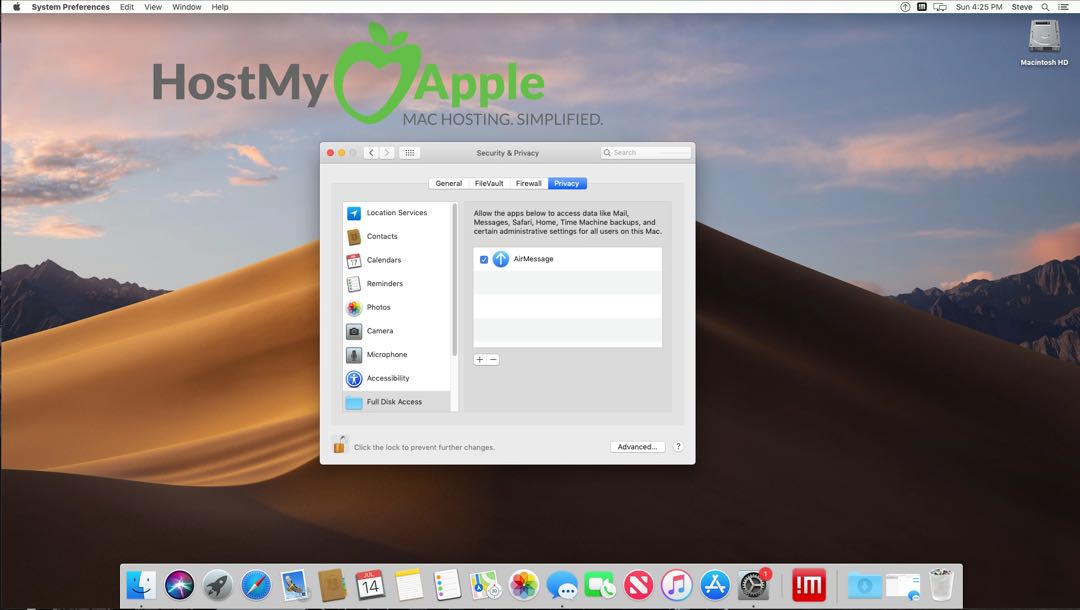Image resolution: width=1080 pixels, height=610 pixels.
Task: Open the Edit menu
Action: tap(127, 7)
